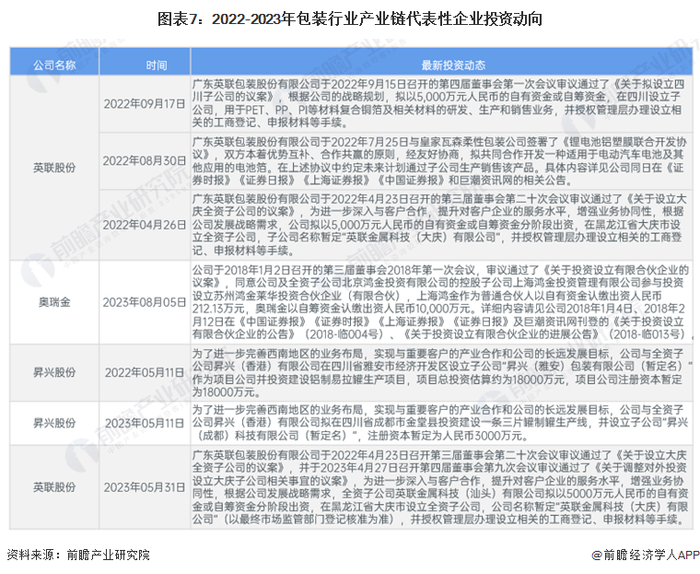The width and height of the screenshot is (700, 574).
Task: Click the 2022年08月30日 date cell
Action: [145, 161]
